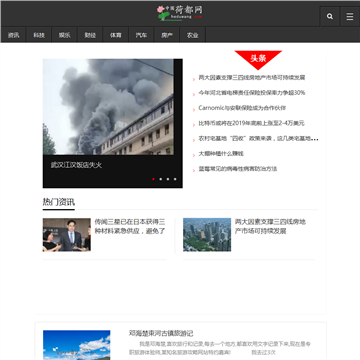360x360 pixels.
Task: Click the 邓海楚 travel article summary text
Action: (x=220, y=348)
